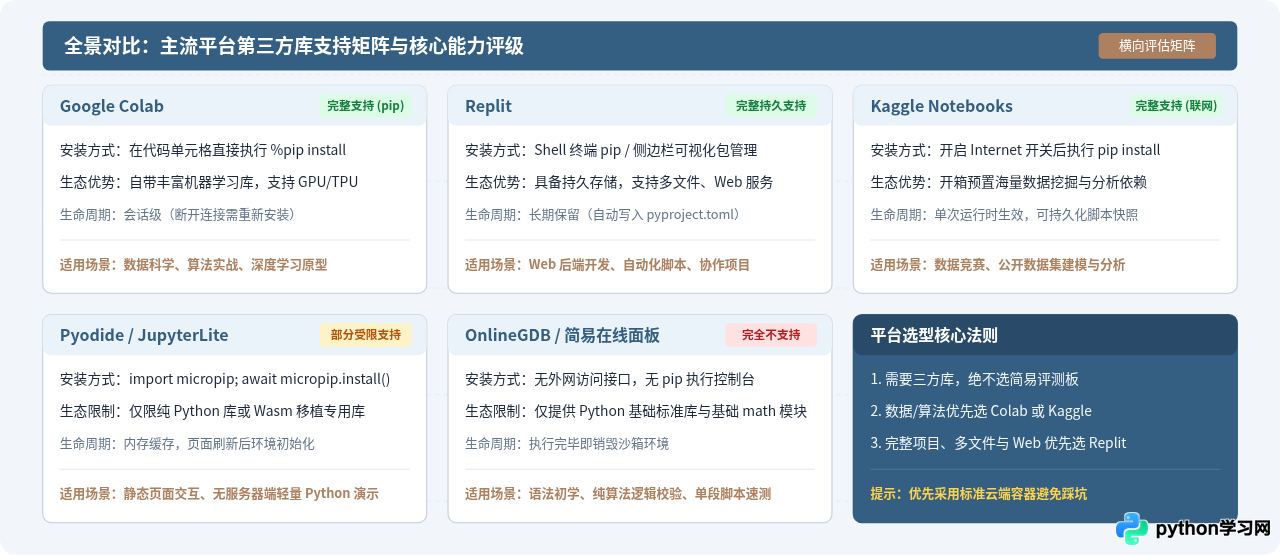Click line 安装方式：Shell 终端 pip / 侧边栏可视化包管理
This screenshot has height=555, width=1280.
coord(611,150)
